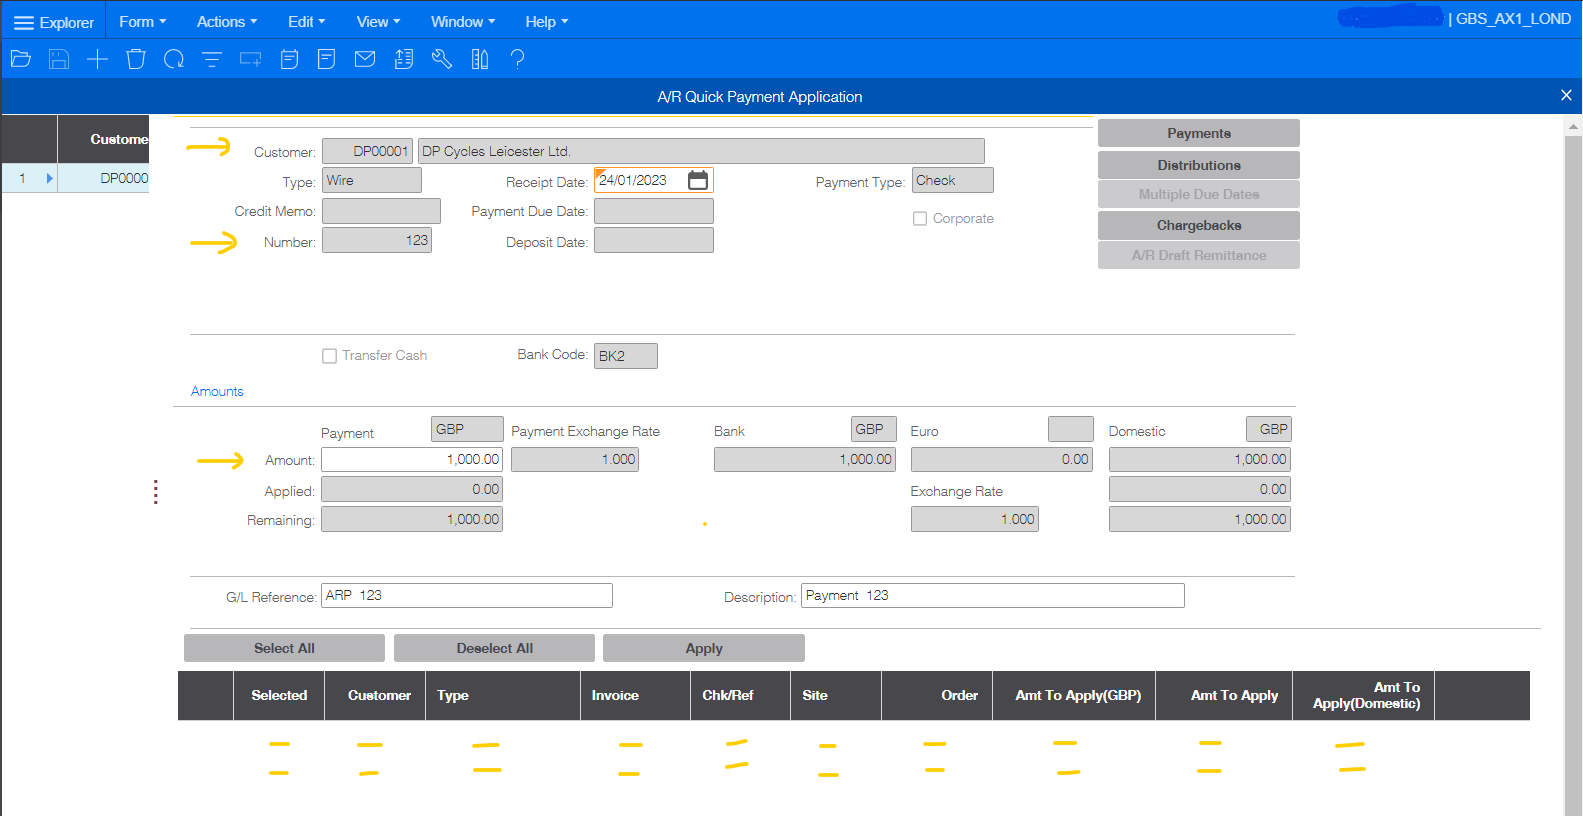1583x816 pixels.
Task: Toggle the Corporate checkbox
Action: 920,219
